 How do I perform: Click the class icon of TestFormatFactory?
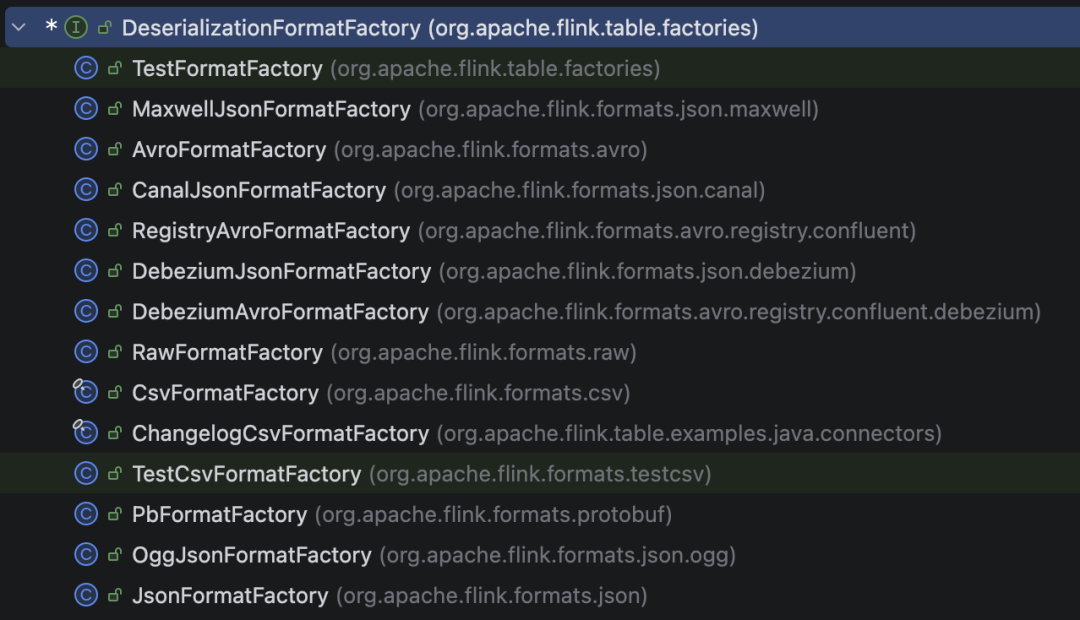[x=85, y=69]
